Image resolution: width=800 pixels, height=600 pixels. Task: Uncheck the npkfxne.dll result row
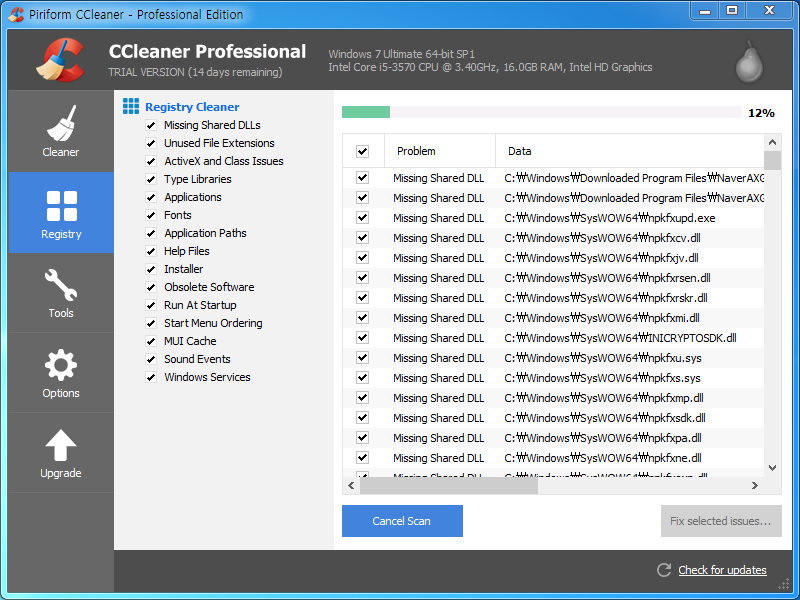tap(362, 458)
